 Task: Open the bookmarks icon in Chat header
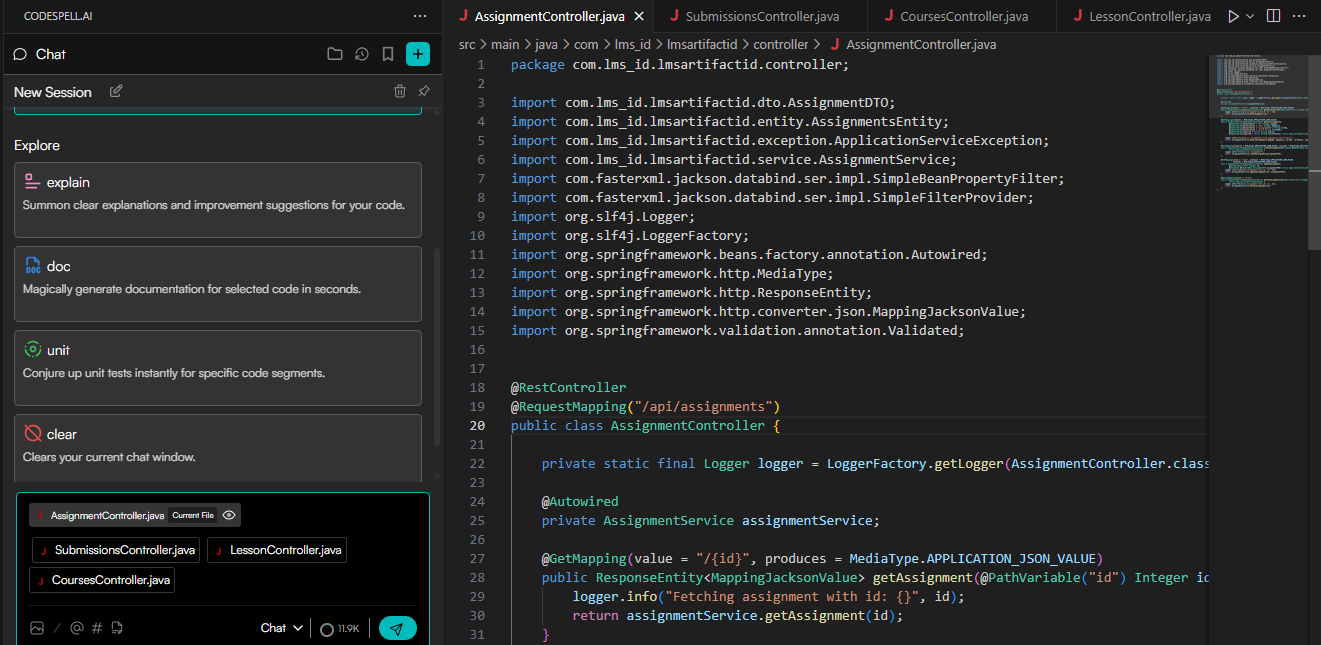point(388,54)
